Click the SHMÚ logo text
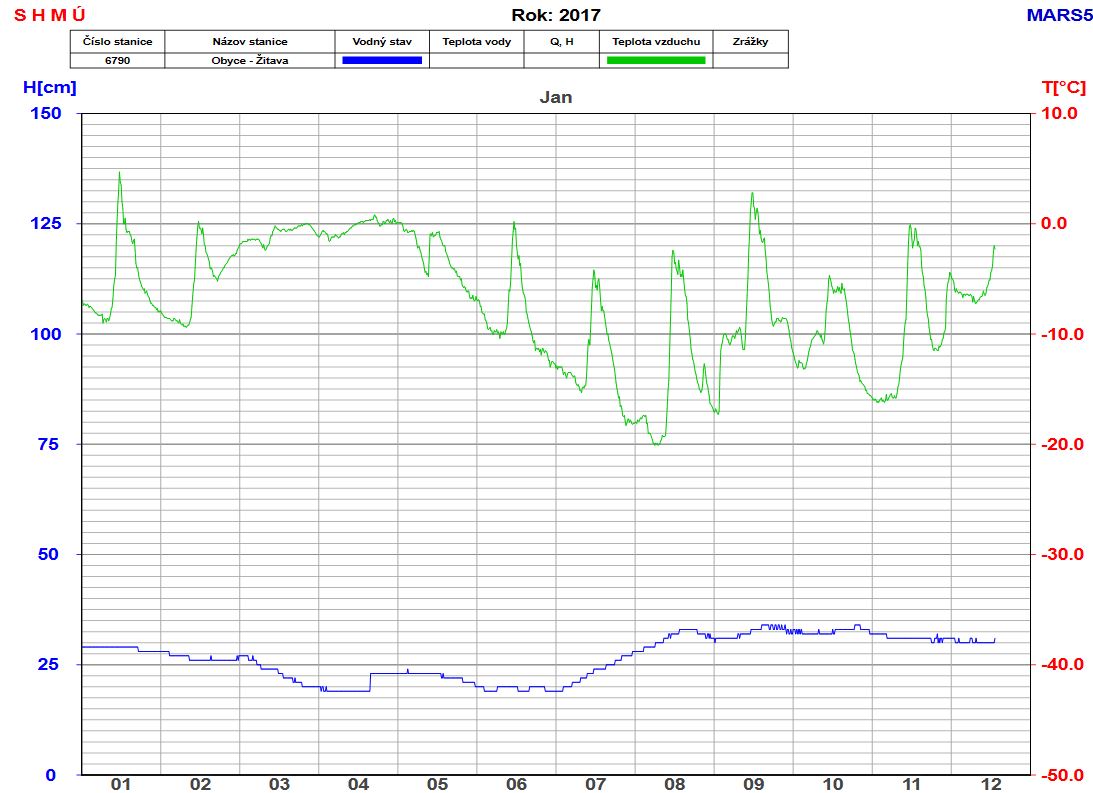Viewport: 1093px width, 793px height. [x=50, y=15]
